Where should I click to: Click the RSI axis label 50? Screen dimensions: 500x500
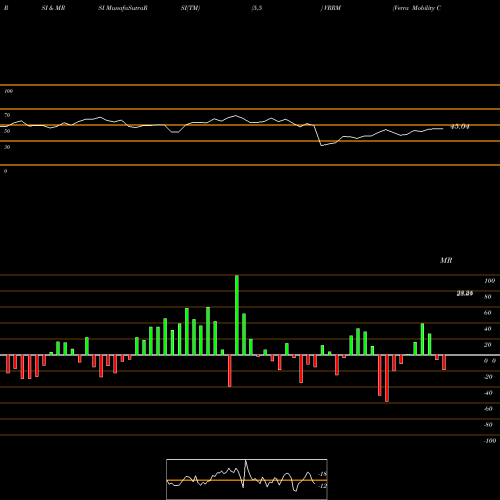click(7, 131)
